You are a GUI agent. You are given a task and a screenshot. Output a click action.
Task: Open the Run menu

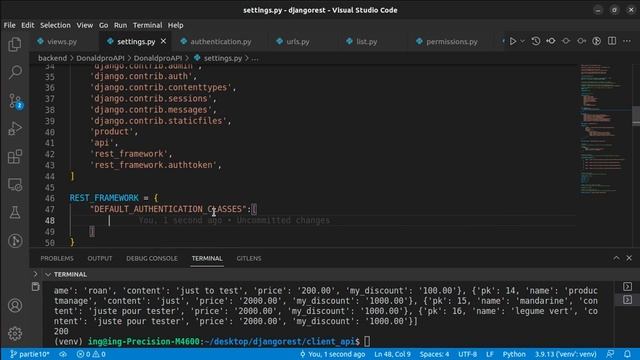click(120, 25)
